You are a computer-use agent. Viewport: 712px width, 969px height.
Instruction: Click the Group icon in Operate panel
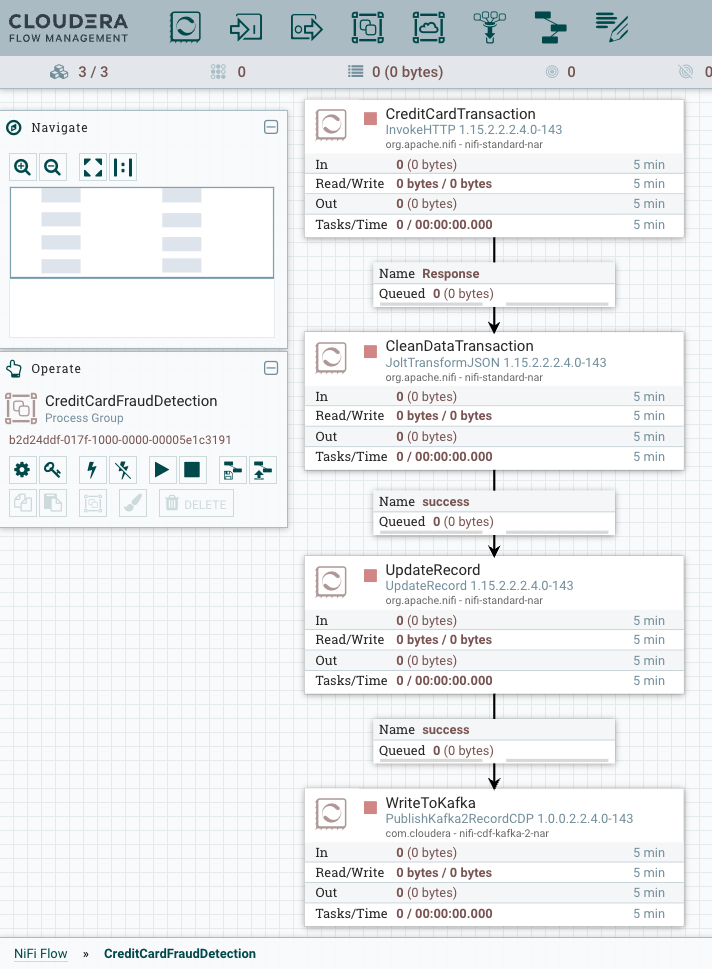pos(93,503)
